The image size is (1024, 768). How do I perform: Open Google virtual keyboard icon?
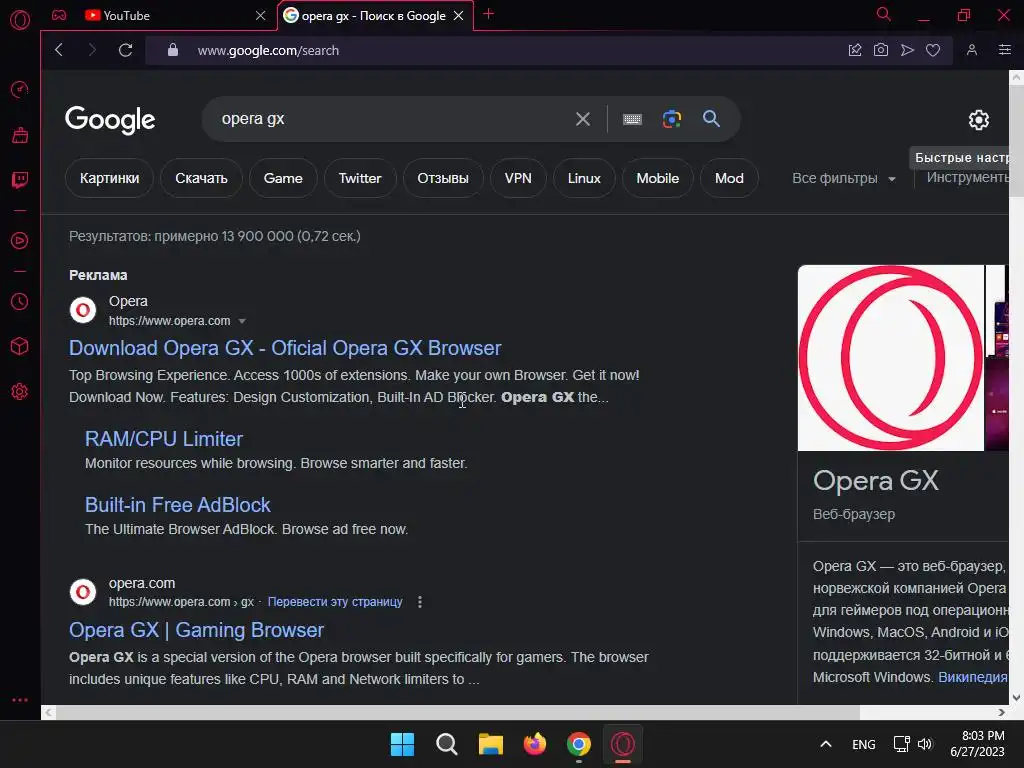point(632,119)
